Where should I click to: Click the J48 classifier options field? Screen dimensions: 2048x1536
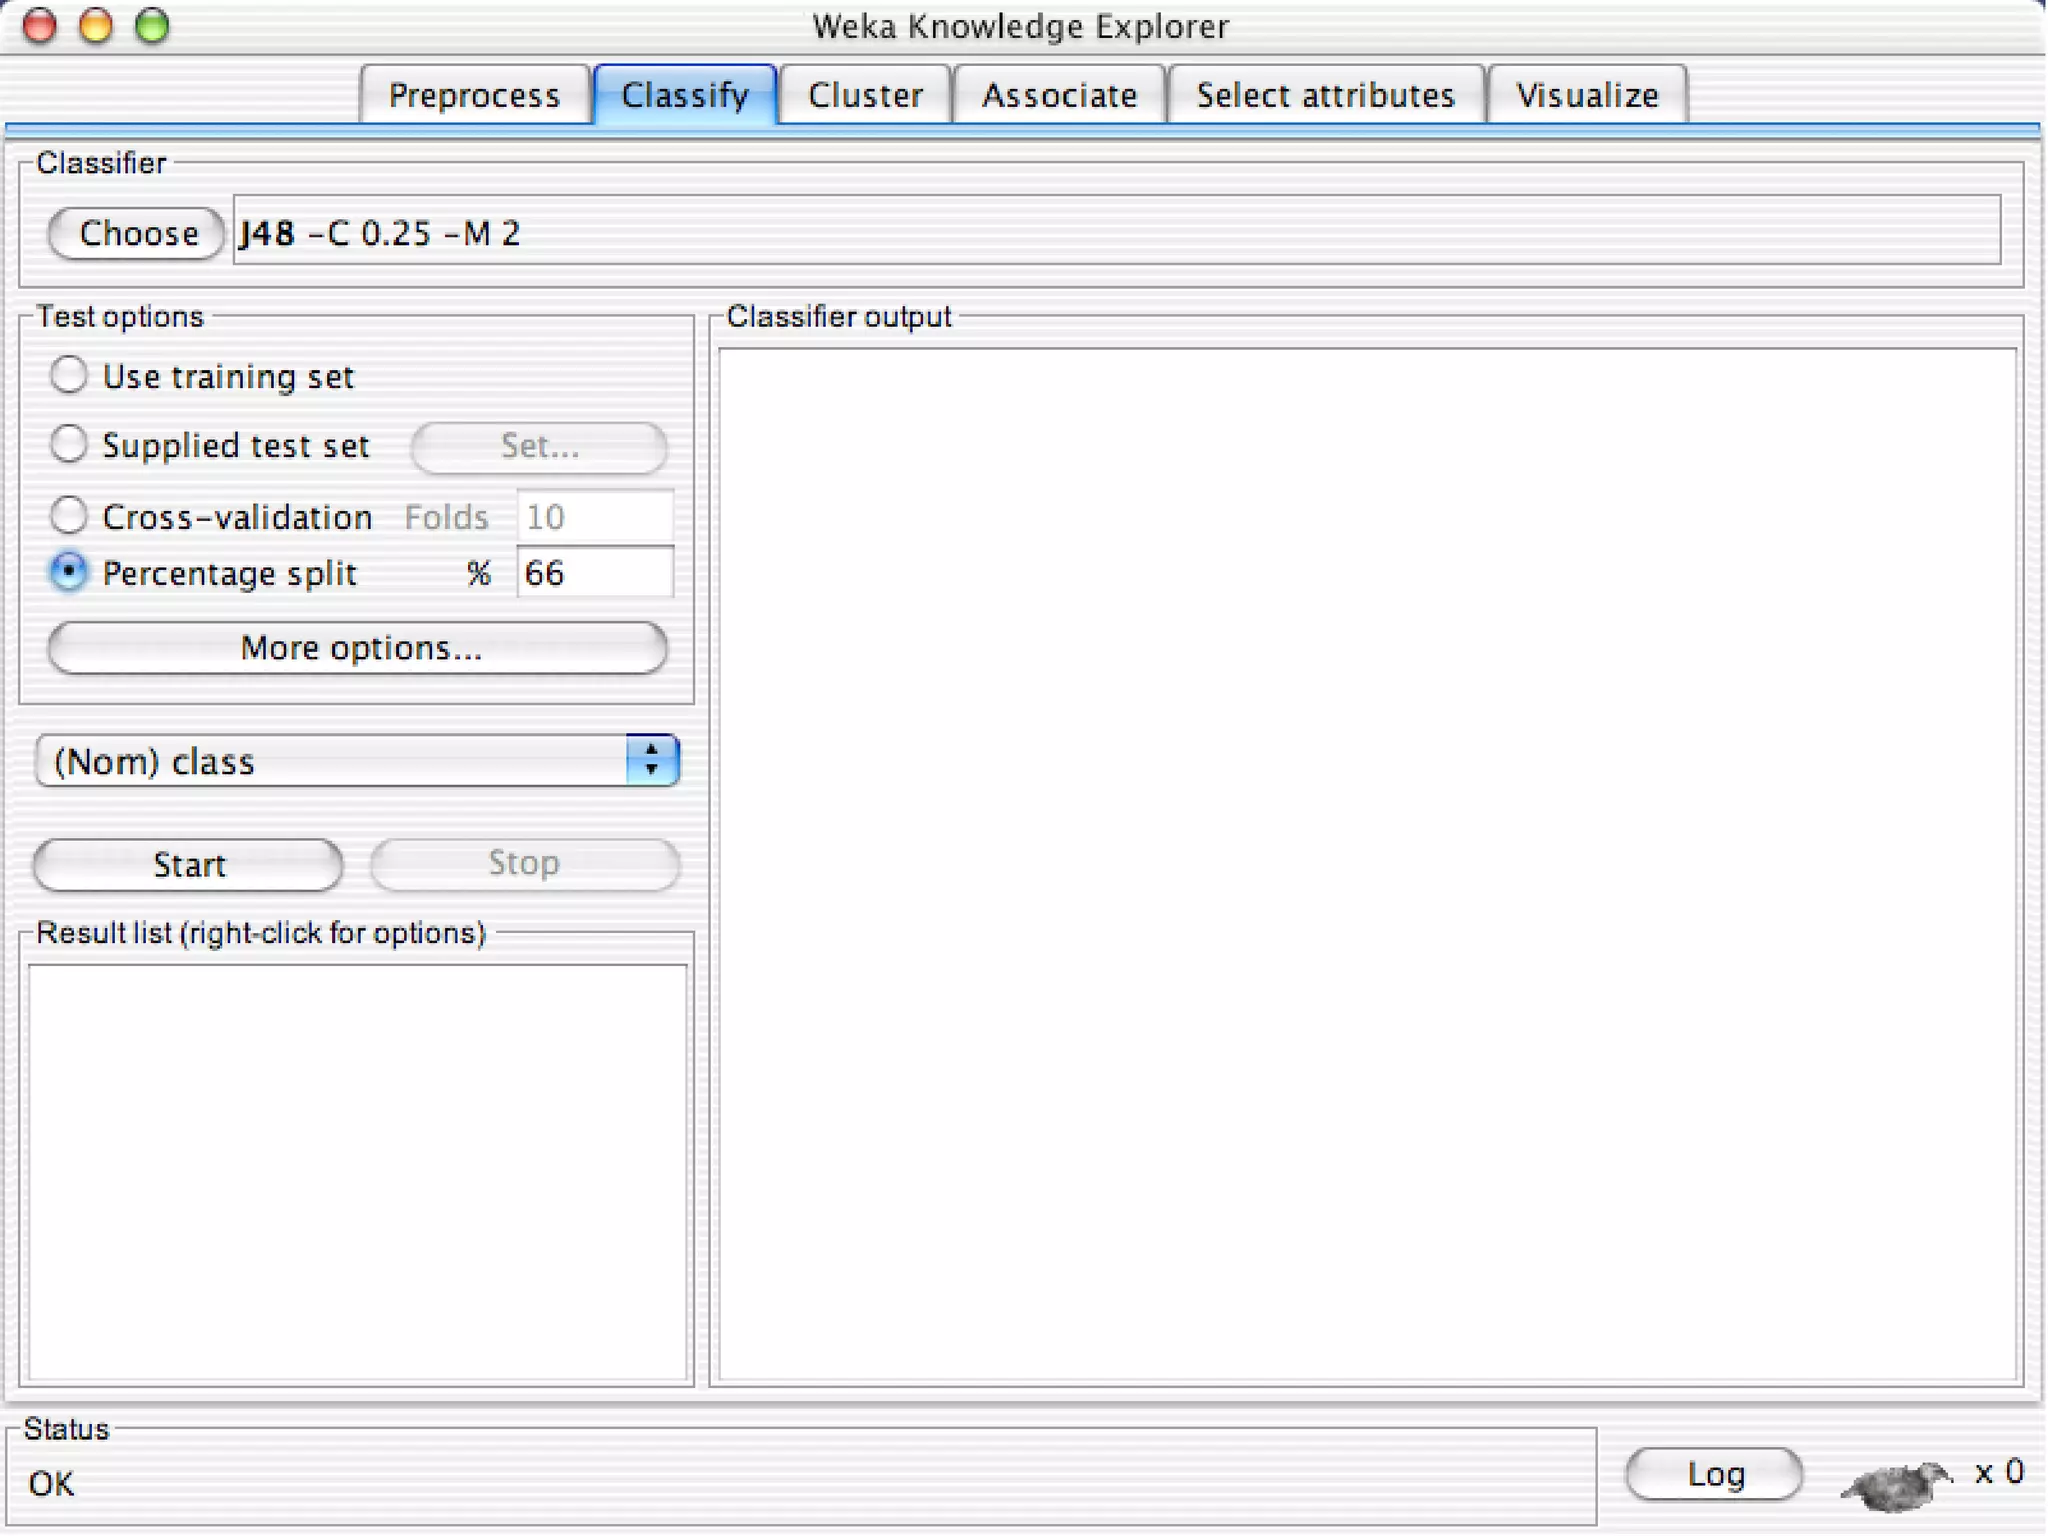tap(1115, 232)
